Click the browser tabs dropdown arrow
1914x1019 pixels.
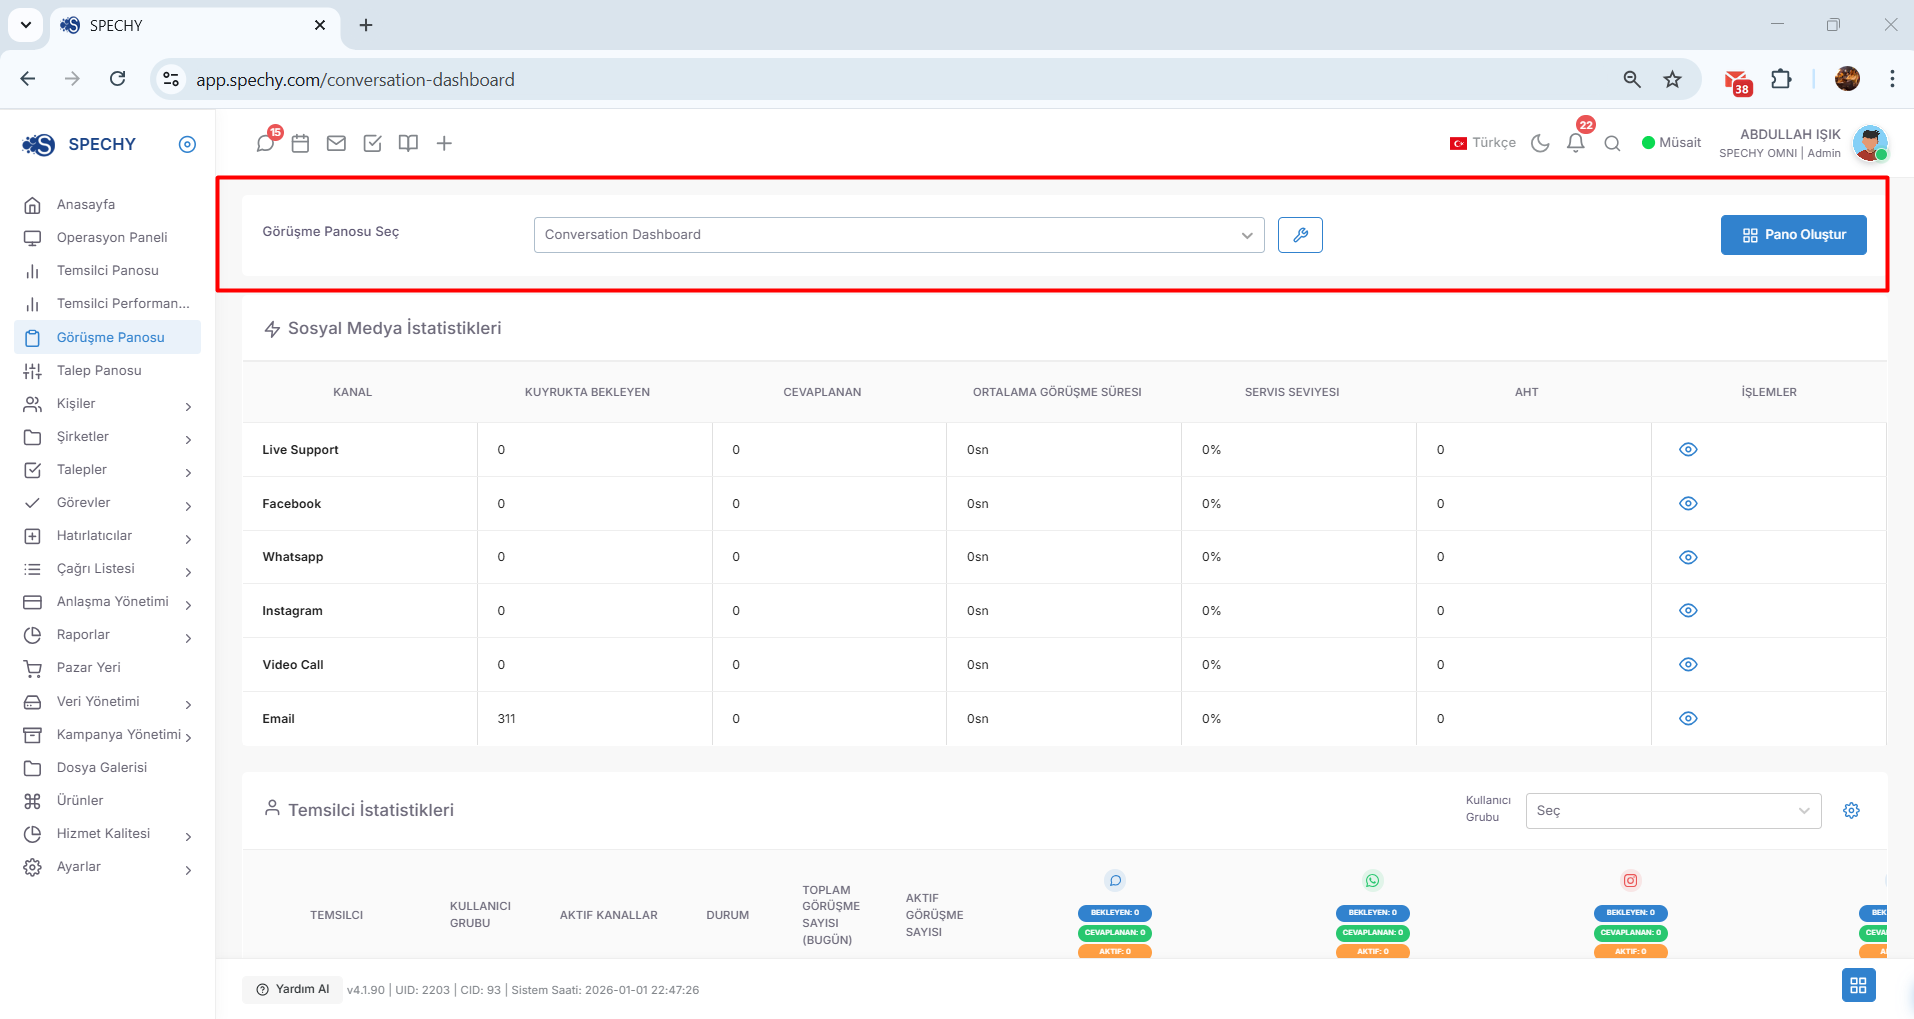click(x=25, y=25)
